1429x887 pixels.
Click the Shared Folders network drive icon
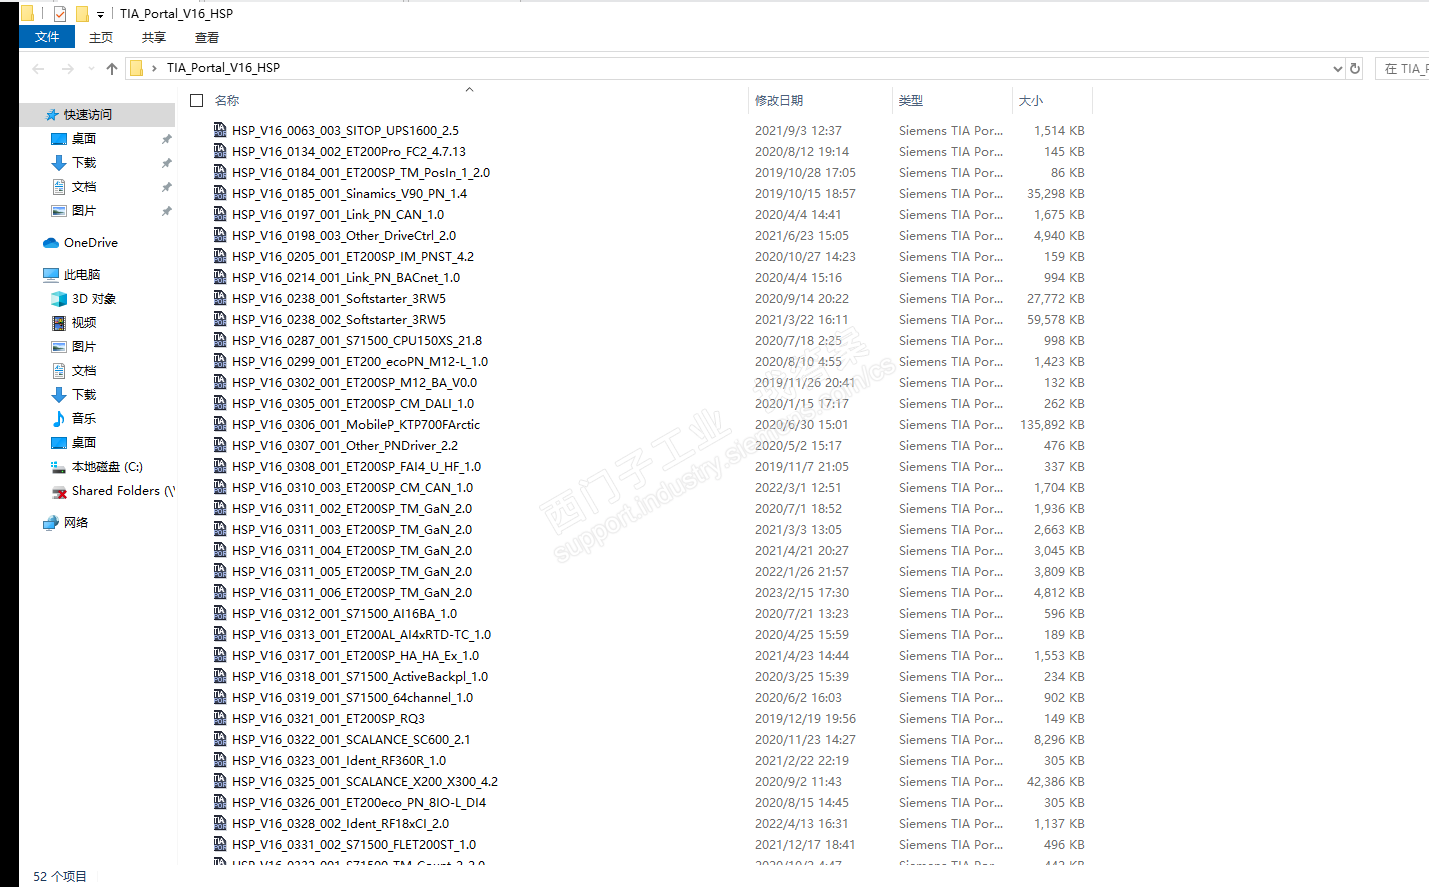(x=59, y=491)
